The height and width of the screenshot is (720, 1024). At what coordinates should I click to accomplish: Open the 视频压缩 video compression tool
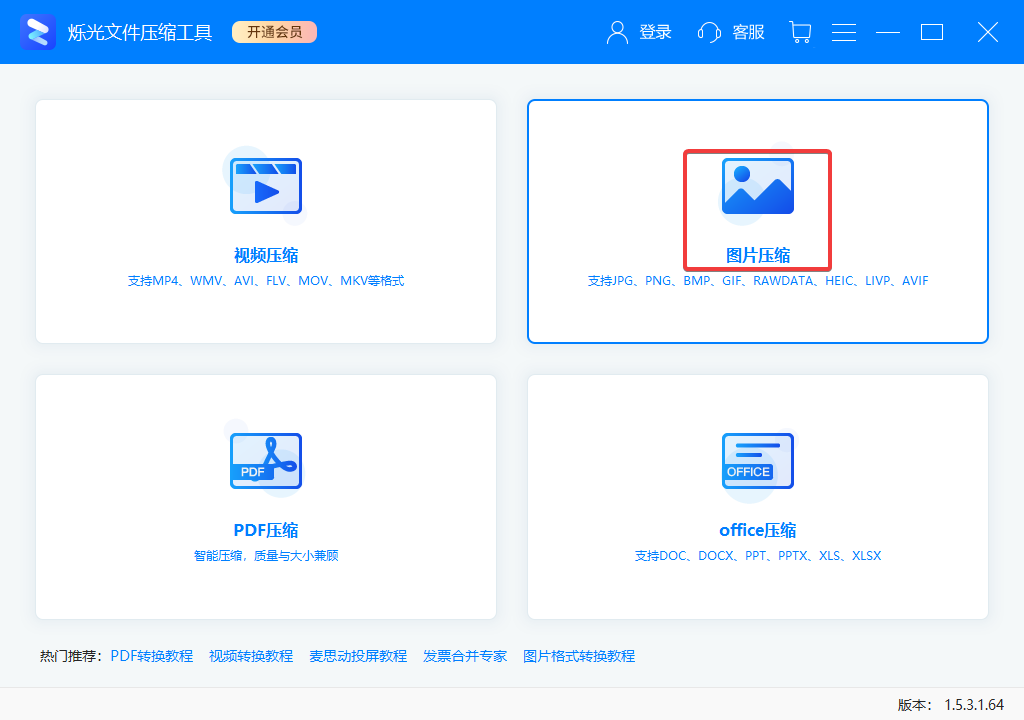[x=265, y=255]
